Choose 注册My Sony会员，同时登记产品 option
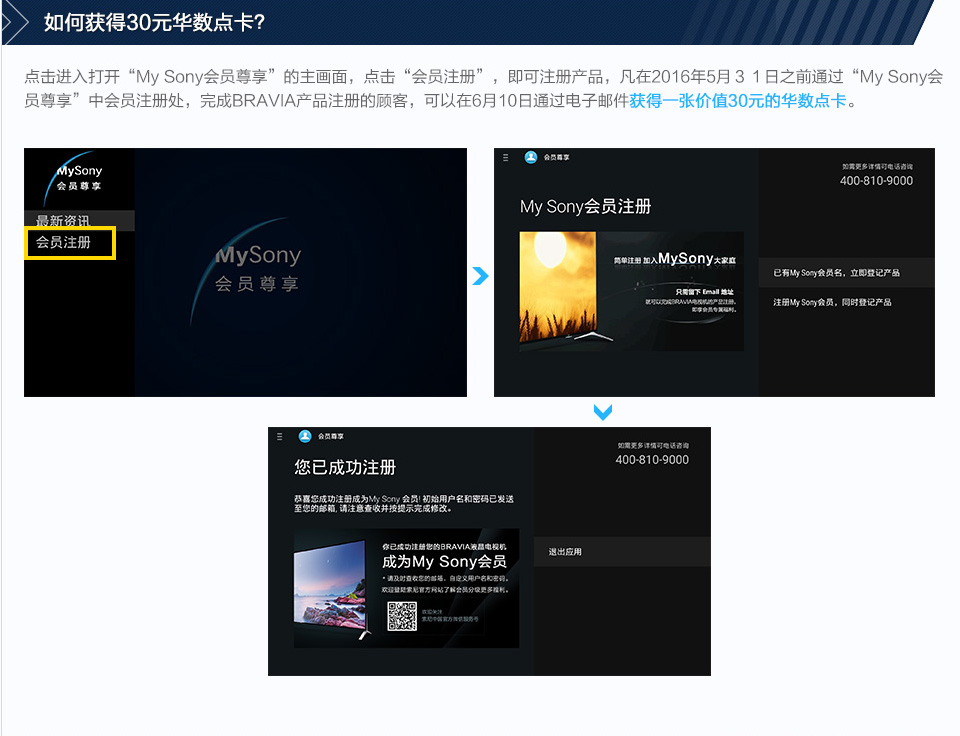This screenshot has width=960, height=736. 846,302
